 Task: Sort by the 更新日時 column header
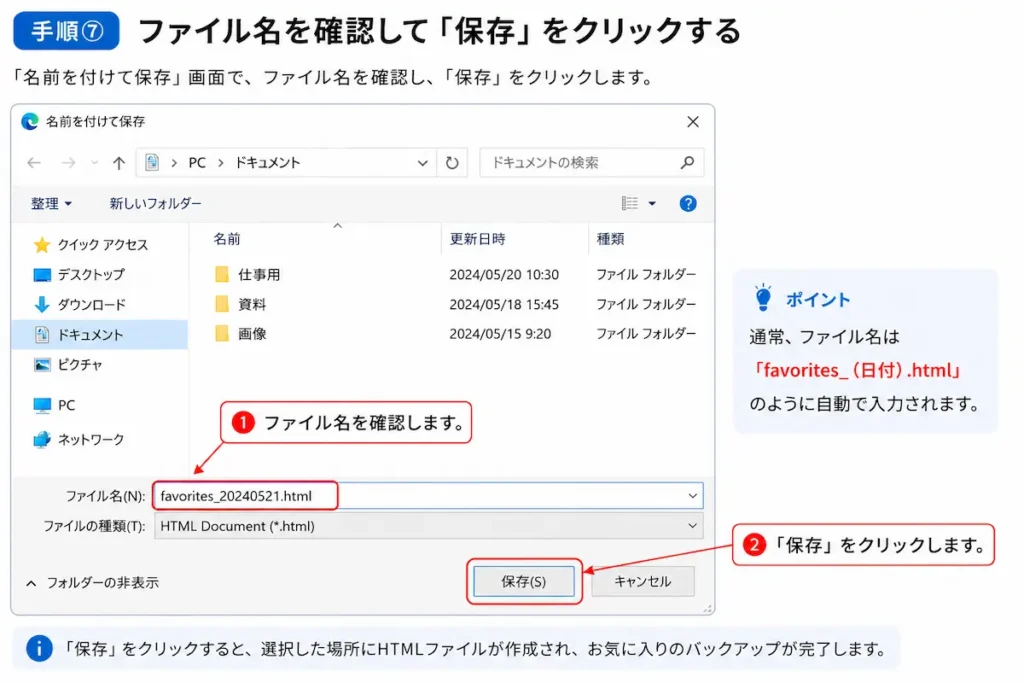tap(477, 239)
